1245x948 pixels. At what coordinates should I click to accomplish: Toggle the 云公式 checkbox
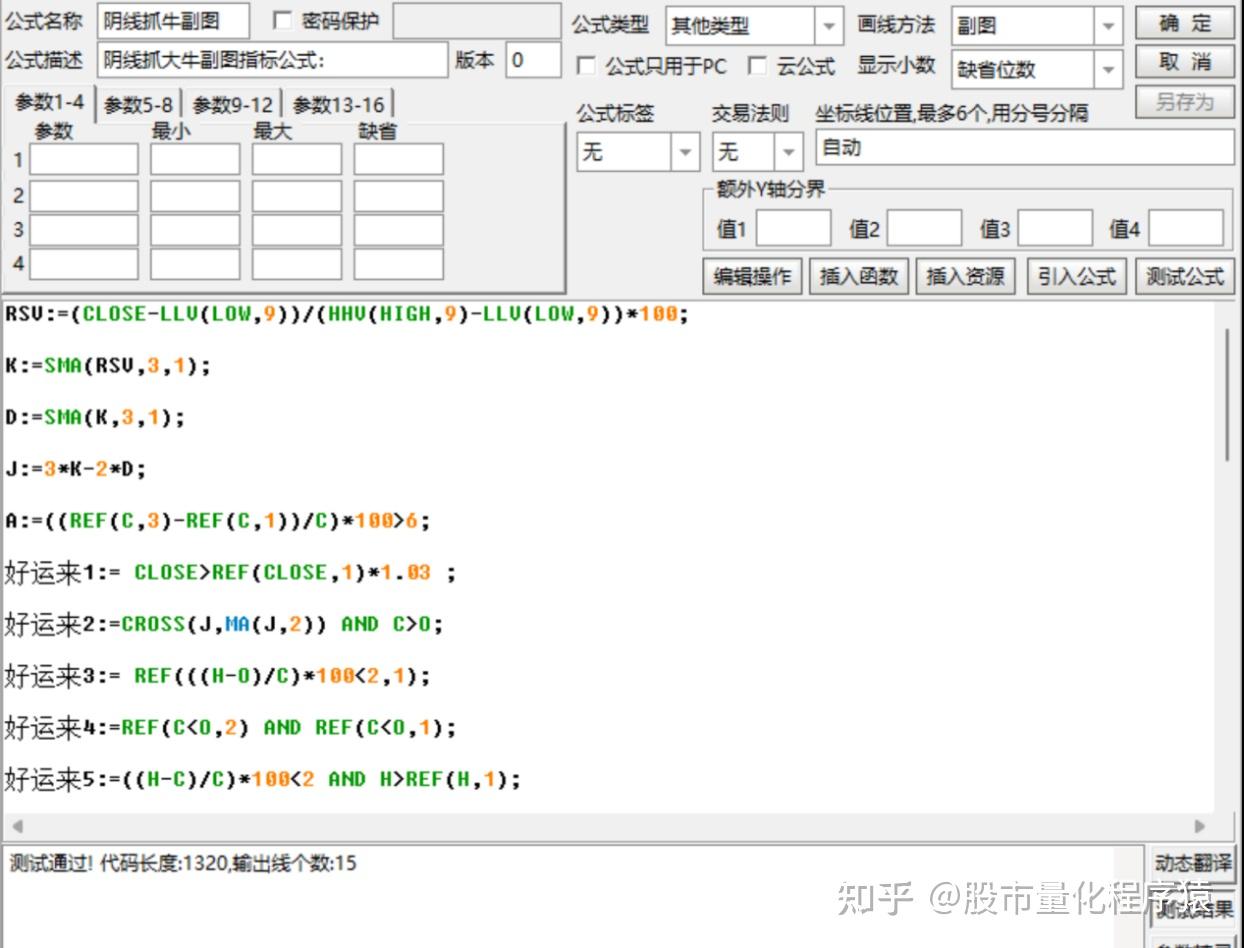758,67
